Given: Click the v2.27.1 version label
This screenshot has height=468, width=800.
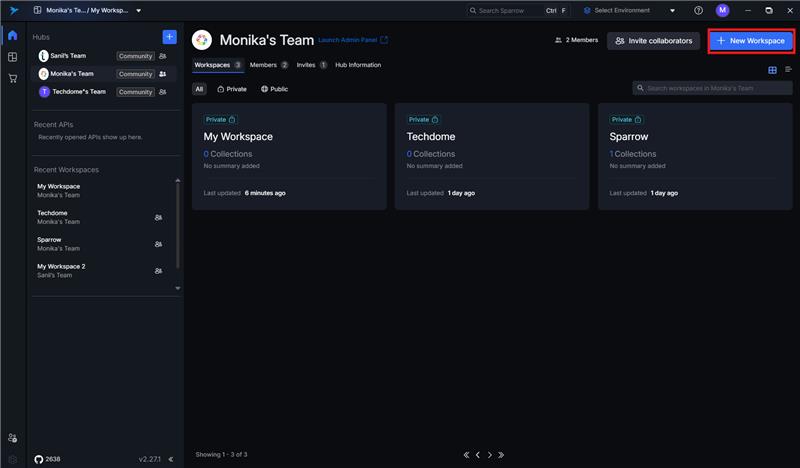Looking at the screenshot, I should [x=149, y=459].
